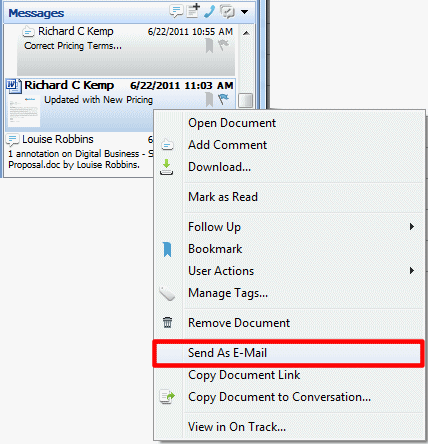
Task: Select Send As E-Mail menu entry
Action: point(288,353)
